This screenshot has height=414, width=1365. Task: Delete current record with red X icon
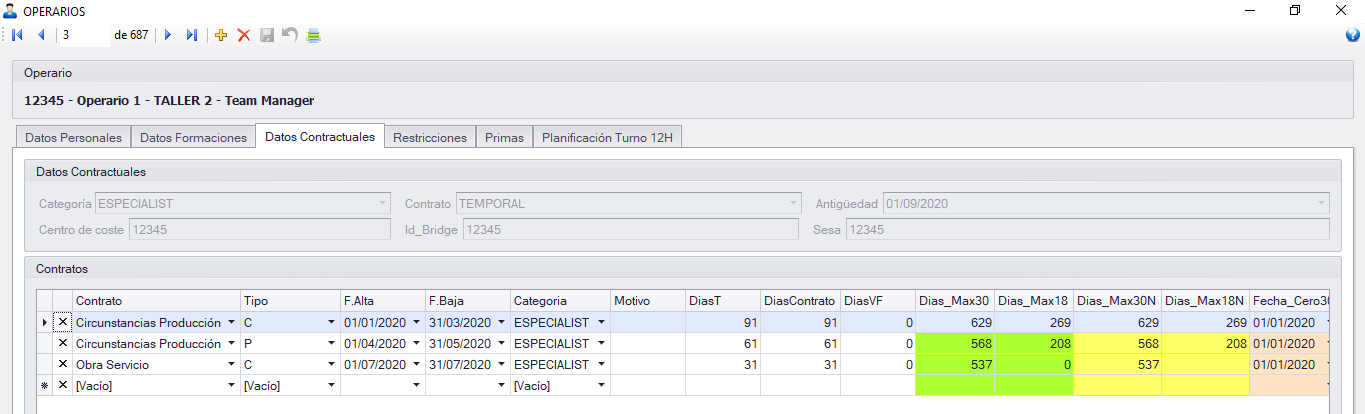pos(243,35)
